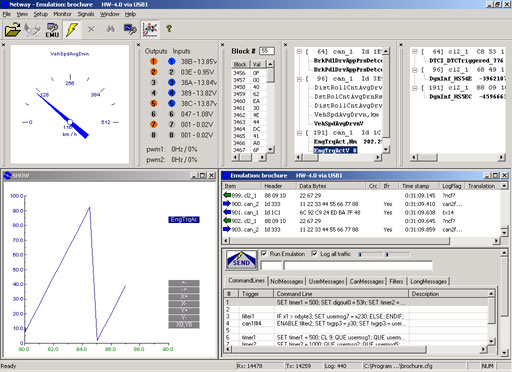Click the yellow question mark help icon
The height and width of the screenshot is (372, 512).
[x=169, y=29]
